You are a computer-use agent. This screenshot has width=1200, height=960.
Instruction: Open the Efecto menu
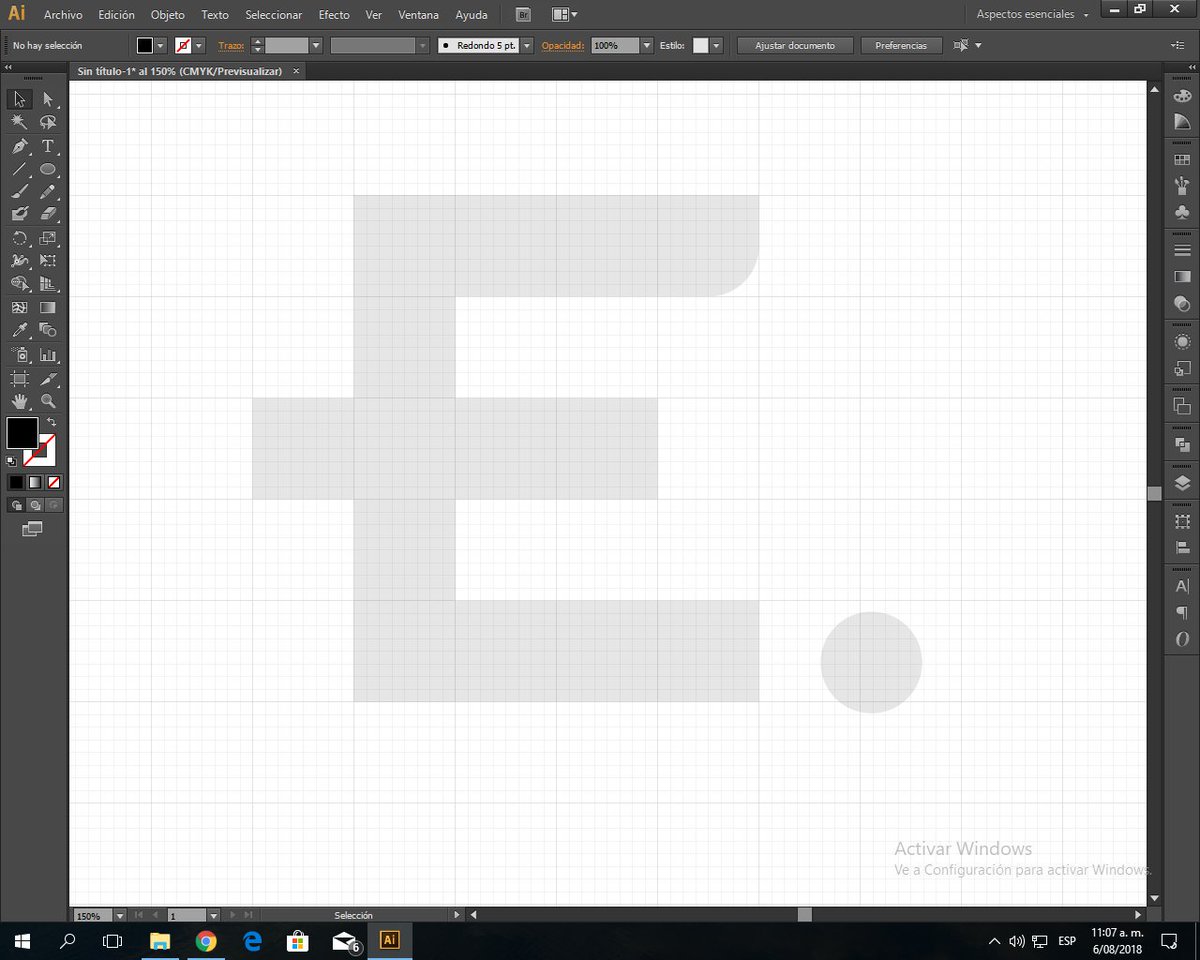[x=334, y=15]
